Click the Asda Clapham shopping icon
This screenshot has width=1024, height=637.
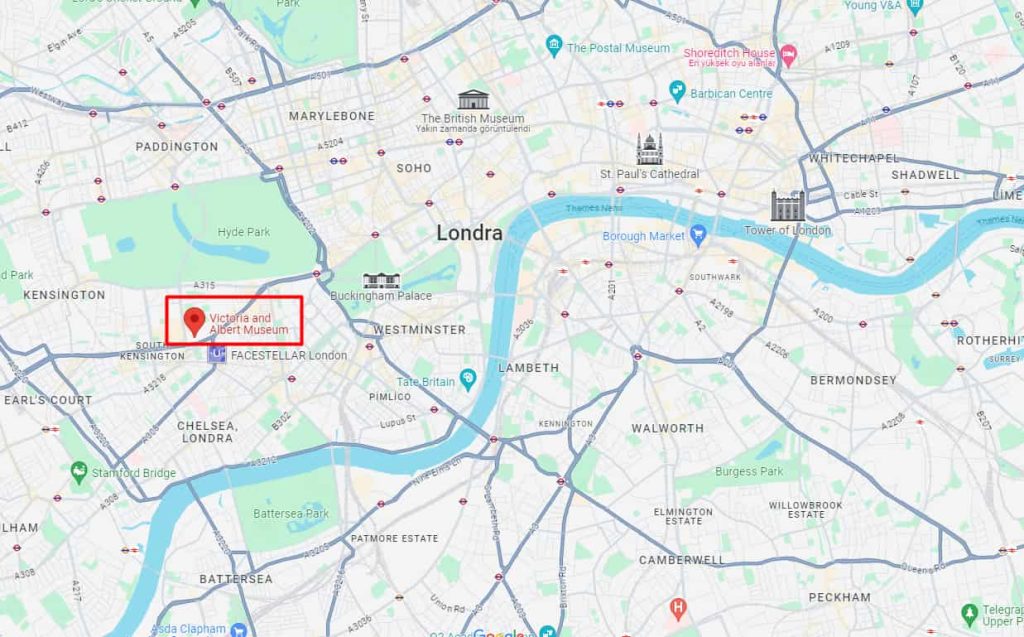click(239, 630)
